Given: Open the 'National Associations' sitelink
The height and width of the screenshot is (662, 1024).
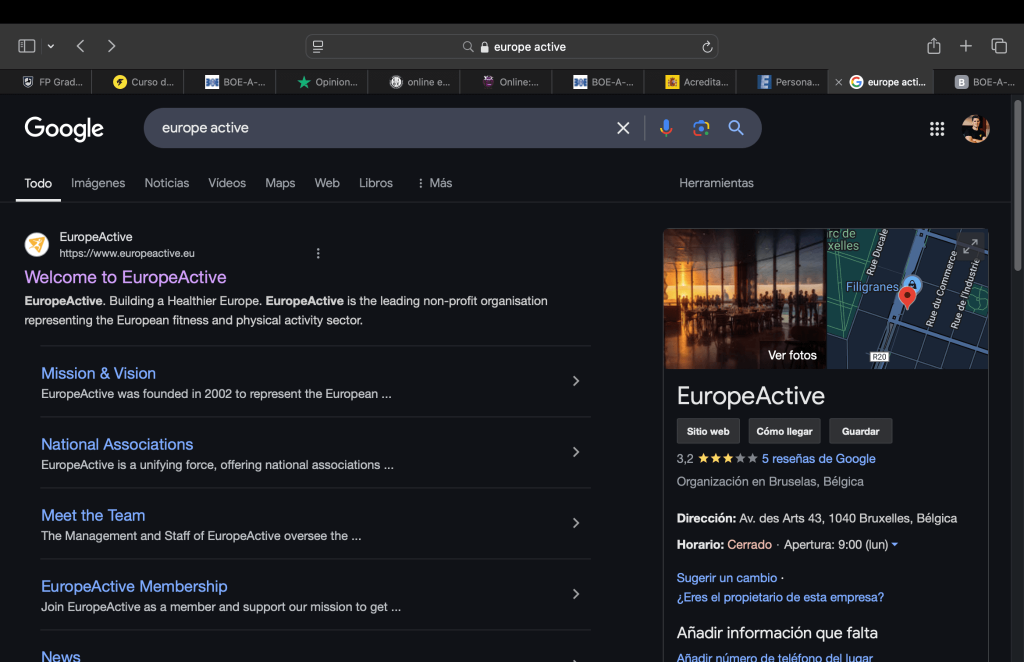Looking at the screenshot, I should pyautogui.click(x=117, y=445).
